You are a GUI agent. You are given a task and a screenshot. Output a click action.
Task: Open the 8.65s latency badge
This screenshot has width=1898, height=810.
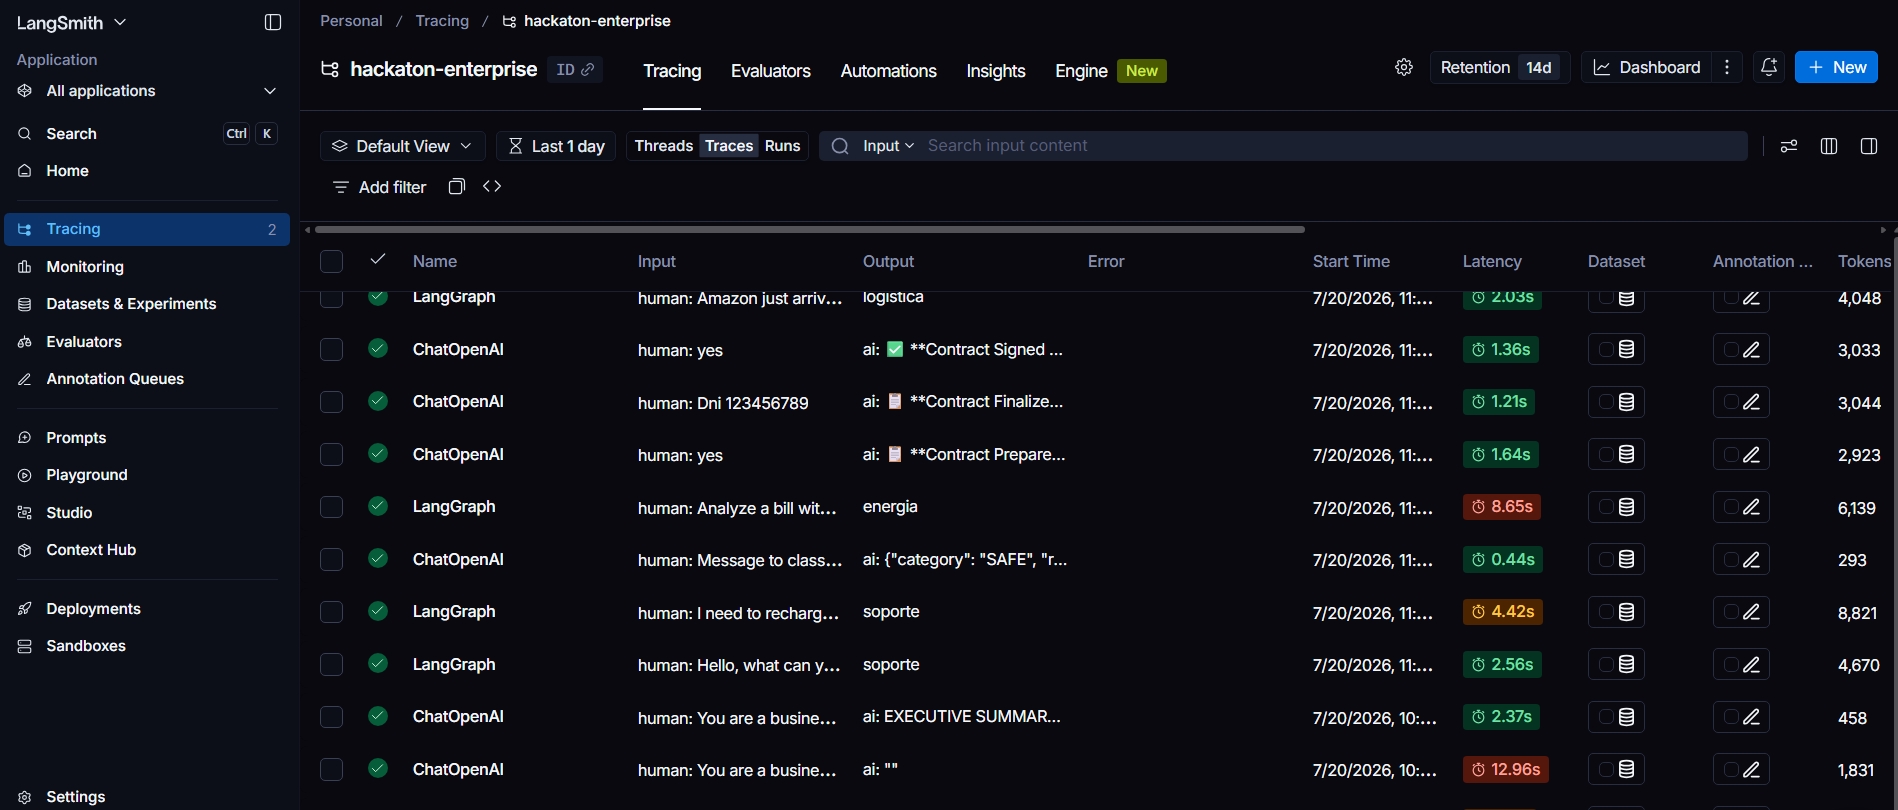coord(1502,507)
